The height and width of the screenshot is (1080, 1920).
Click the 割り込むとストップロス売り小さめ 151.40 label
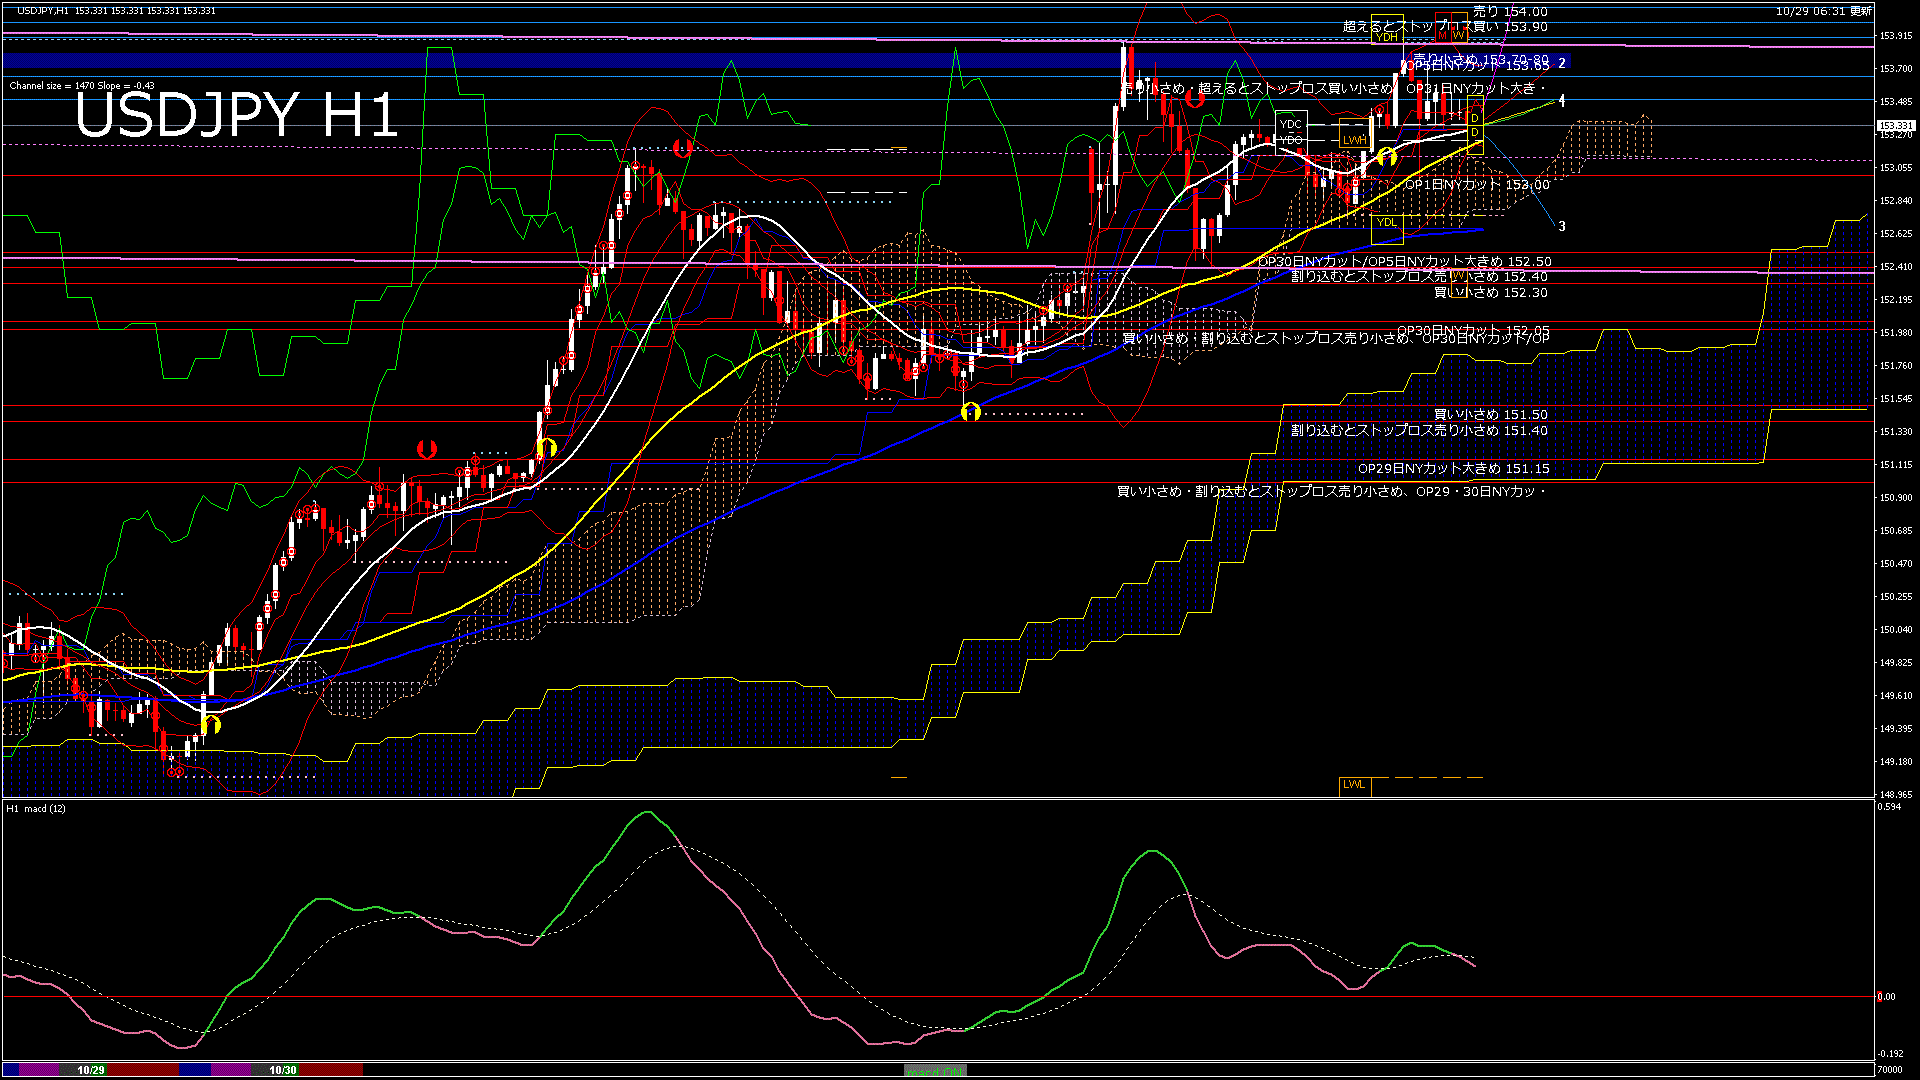pyautogui.click(x=1419, y=431)
